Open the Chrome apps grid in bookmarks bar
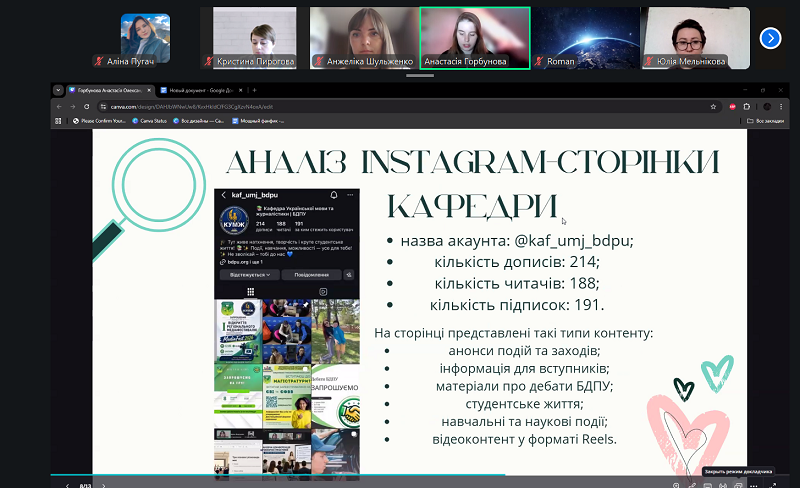The height and width of the screenshot is (488, 800). tap(58, 121)
